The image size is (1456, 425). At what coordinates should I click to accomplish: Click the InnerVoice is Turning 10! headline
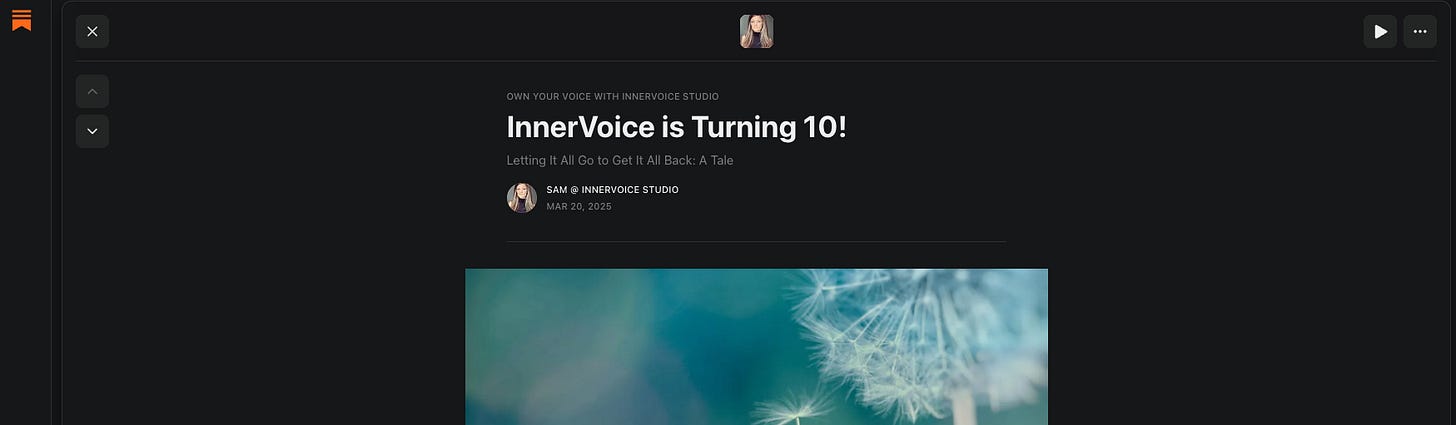click(676, 127)
